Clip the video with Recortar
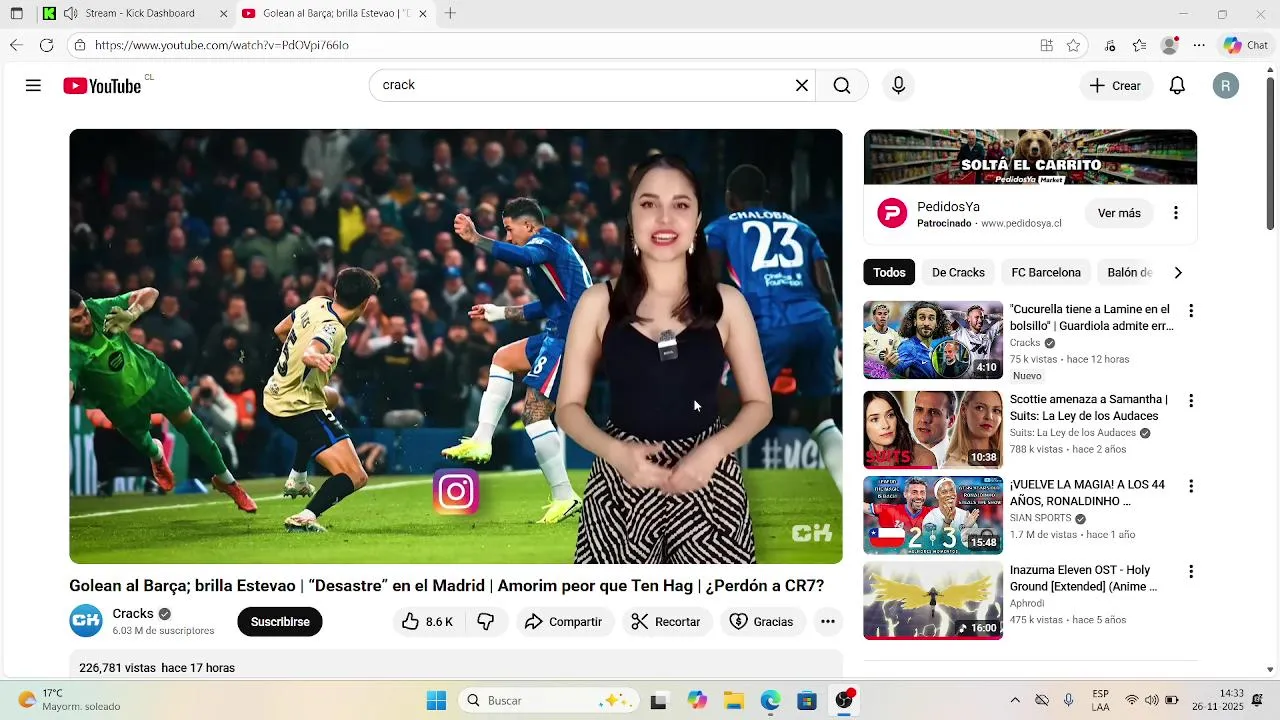Image resolution: width=1280 pixels, height=720 pixels. [667, 622]
